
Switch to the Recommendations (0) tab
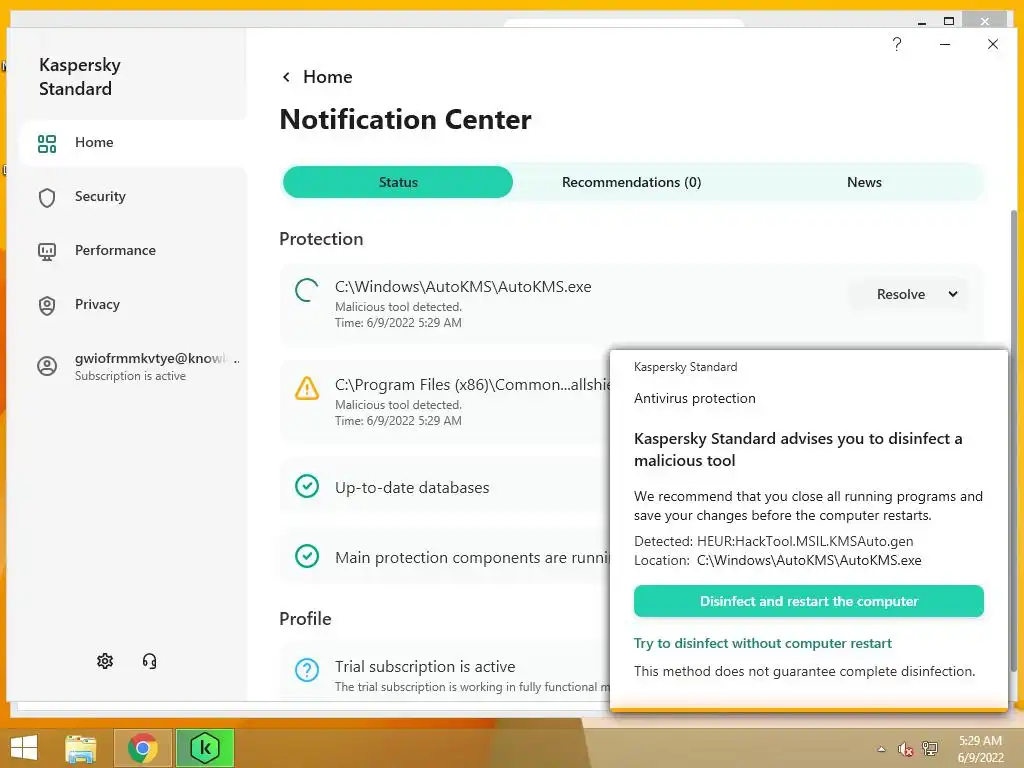pyautogui.click(x=632, y=182)
